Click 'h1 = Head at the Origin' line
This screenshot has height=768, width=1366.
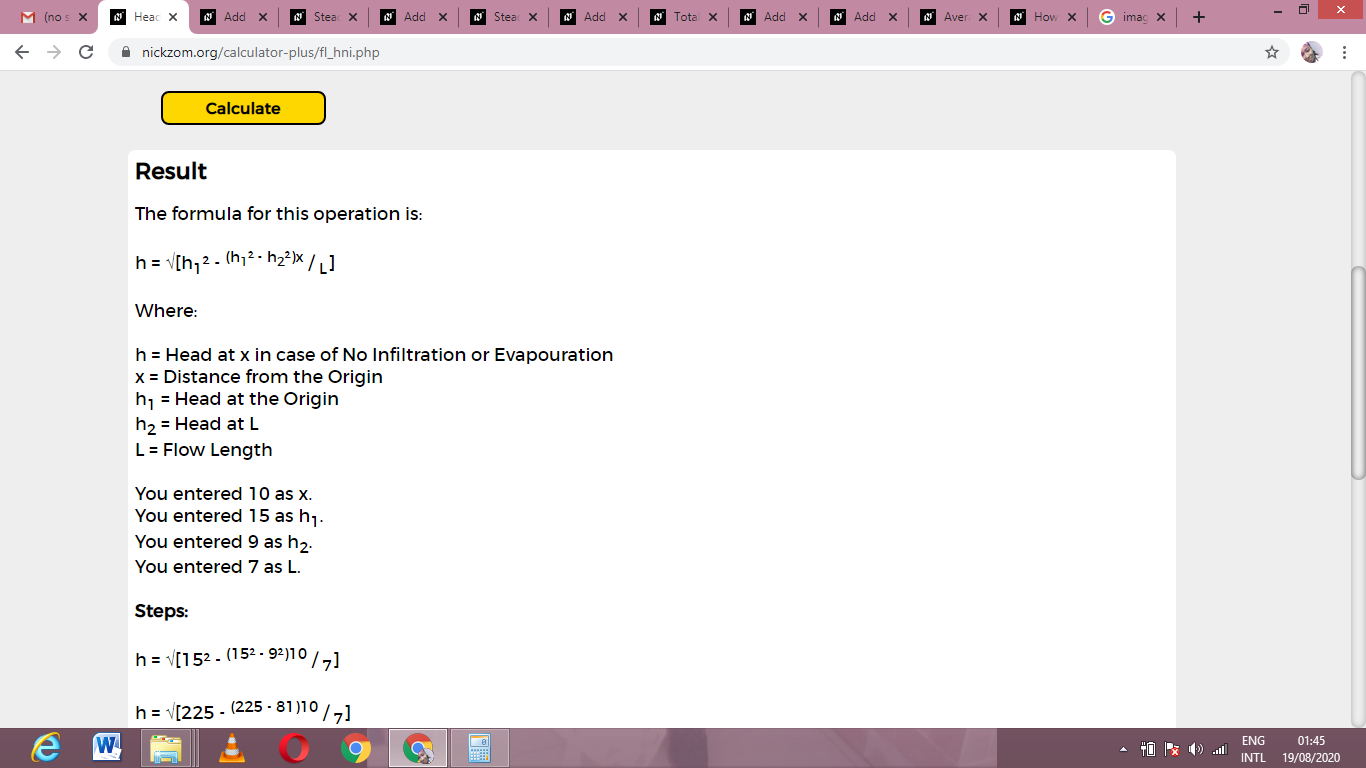(237, 400)
